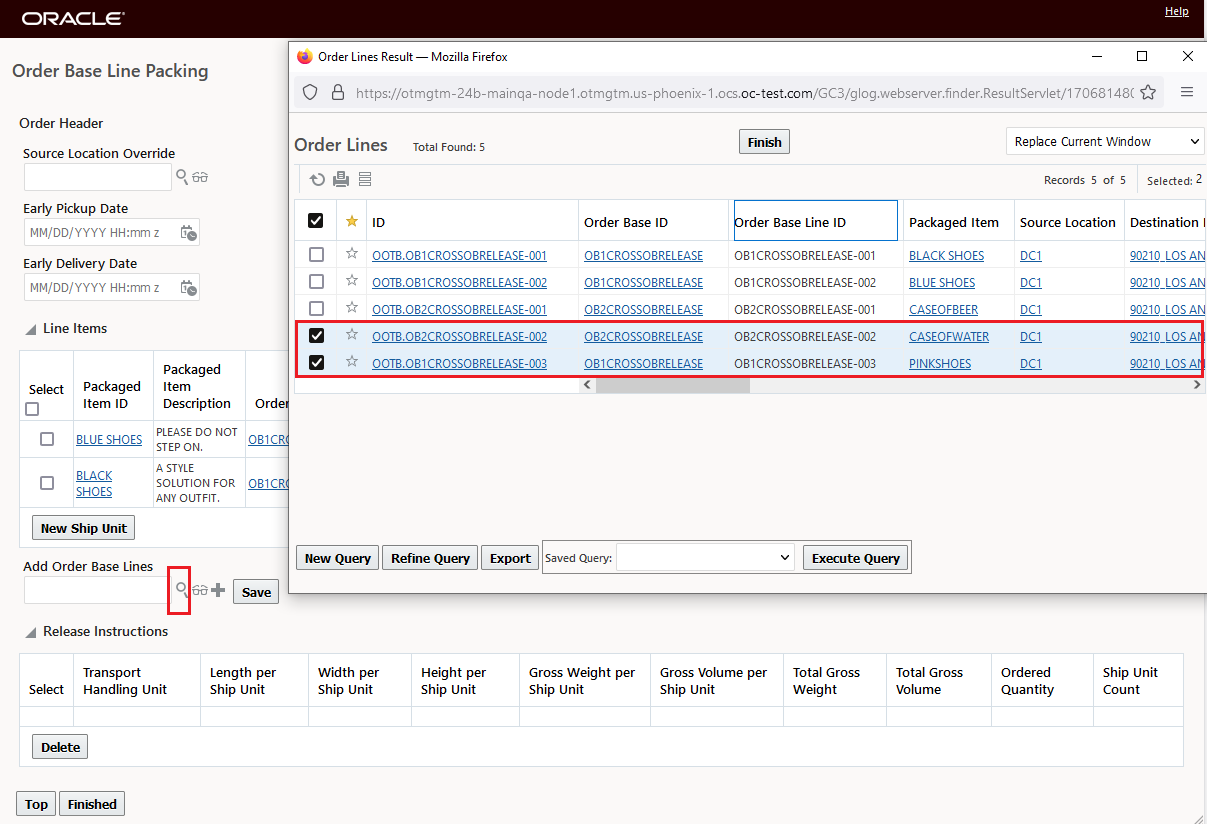
Task: Star the OOTB.OB2CROSSOBRELEASE-001 row
Action: (351, 308)
